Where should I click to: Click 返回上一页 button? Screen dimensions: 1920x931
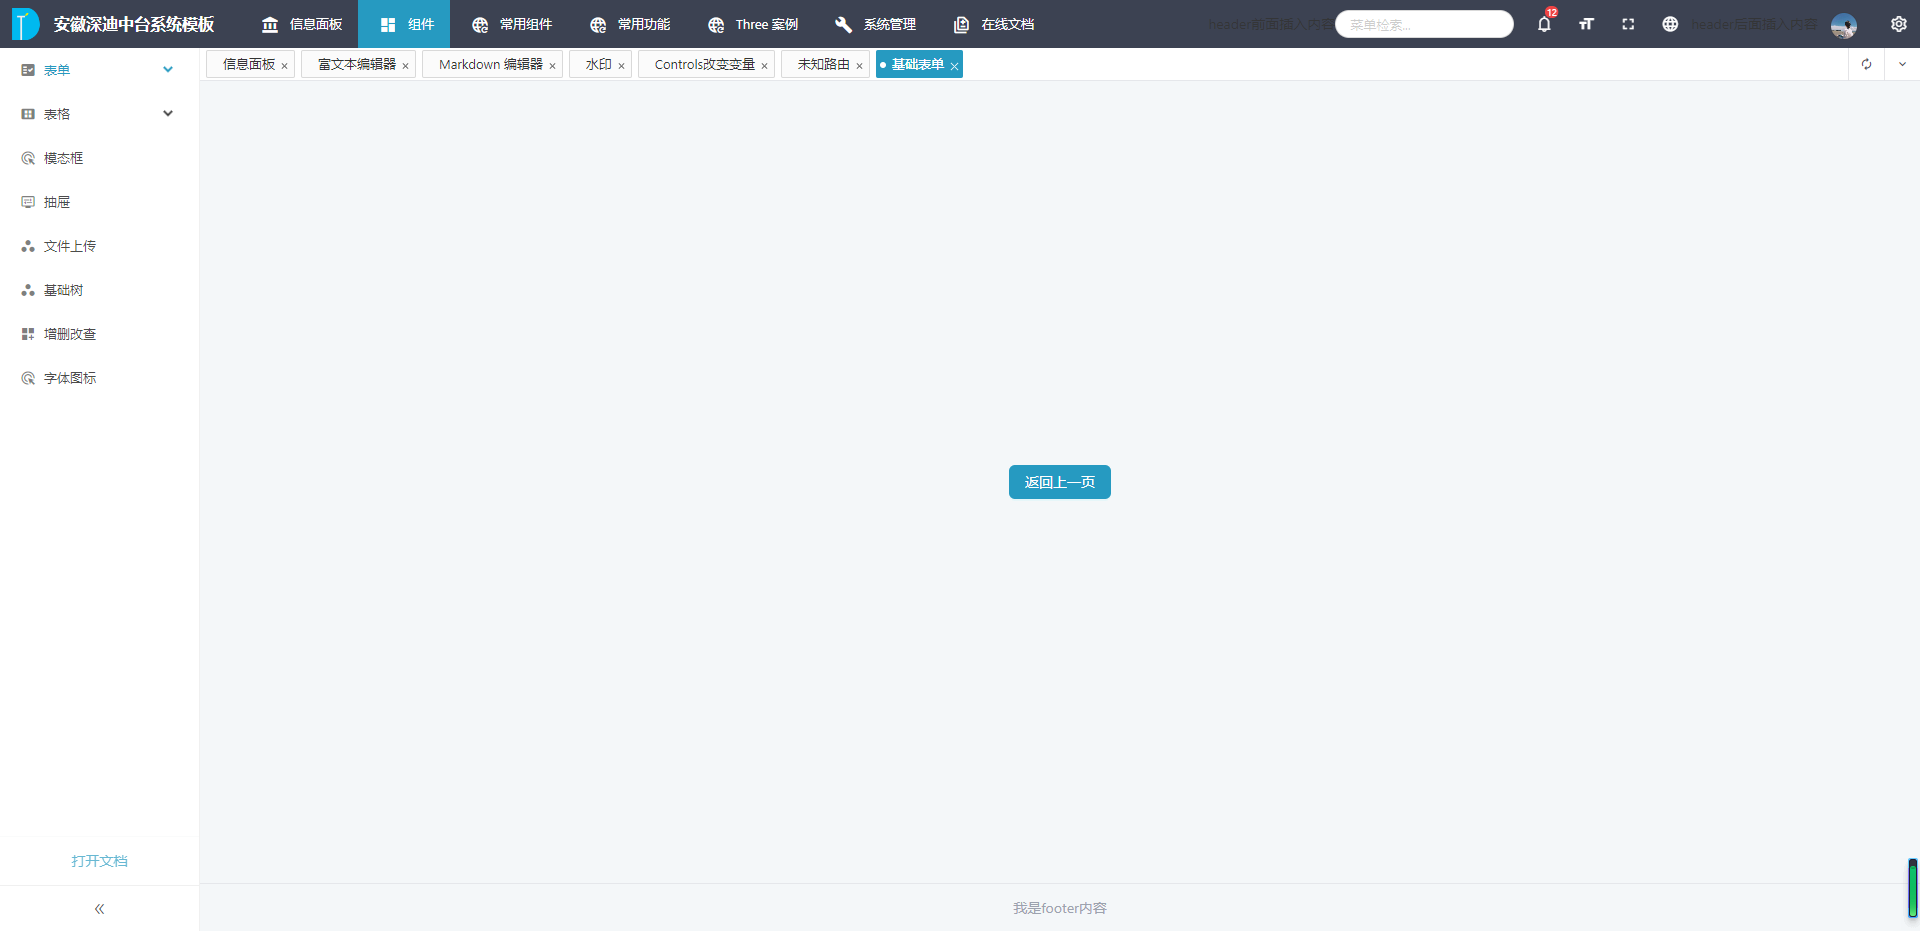[x=1060, y=482]
